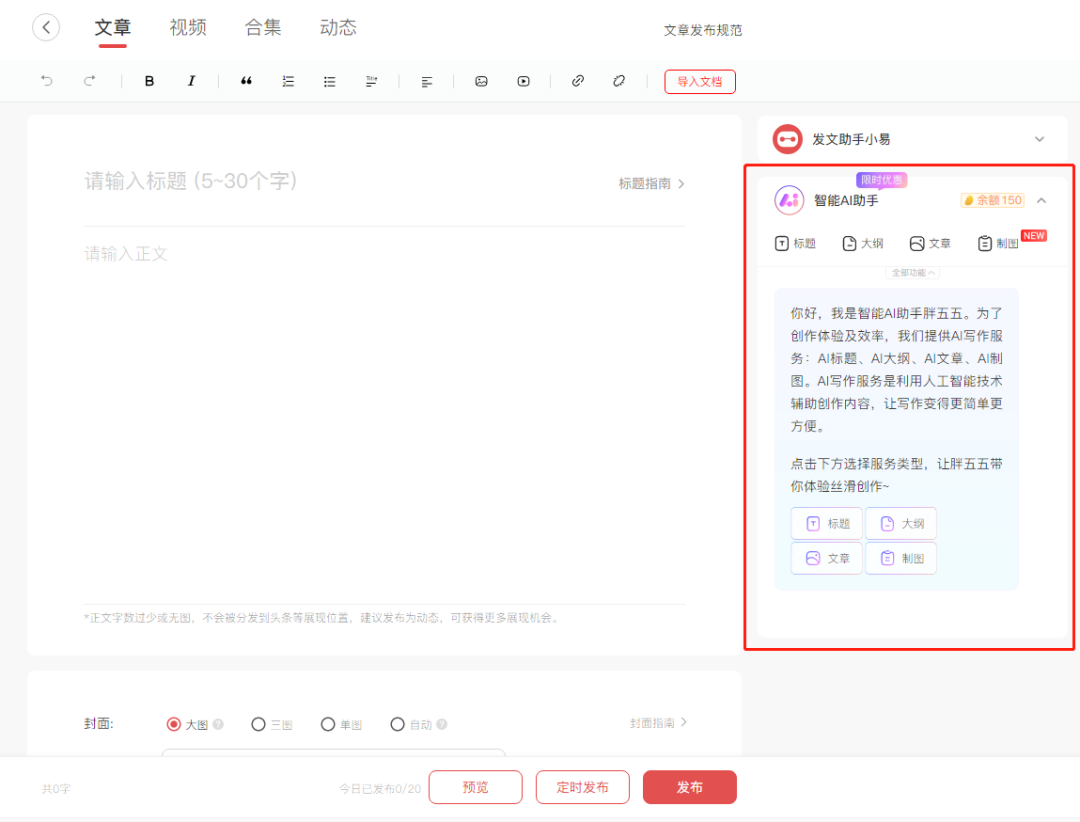Image resolution: width=1080 pixels, height=822 pixels.
Task: Insert a hyperlink using the link icon
Action: (x=577, y=82)
